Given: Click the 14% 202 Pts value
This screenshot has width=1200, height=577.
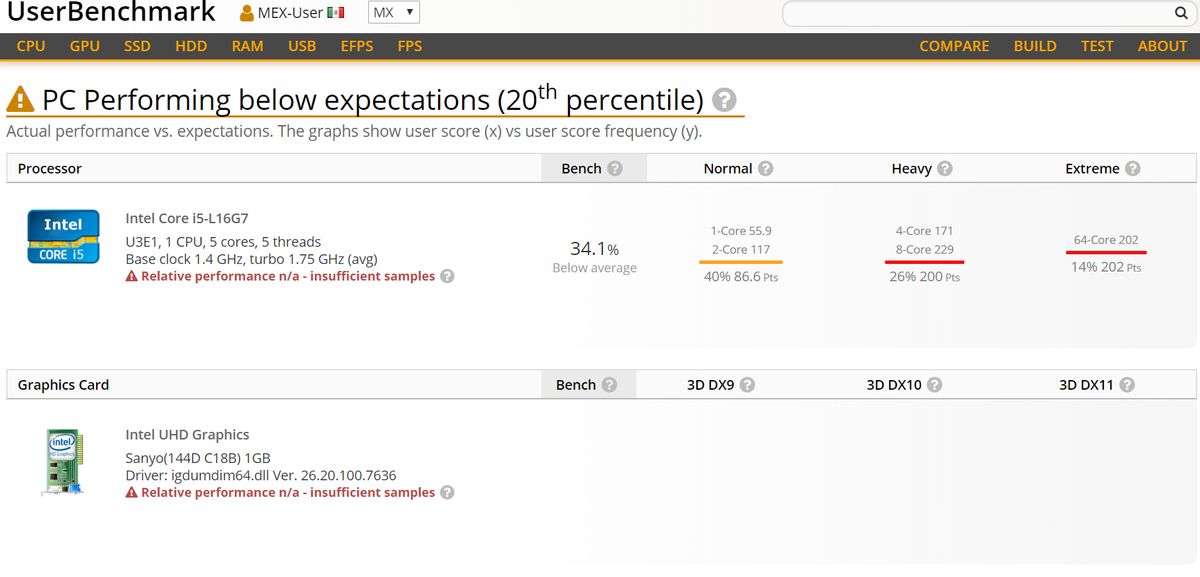Looking at the screenshot, I should [1106, 267].
